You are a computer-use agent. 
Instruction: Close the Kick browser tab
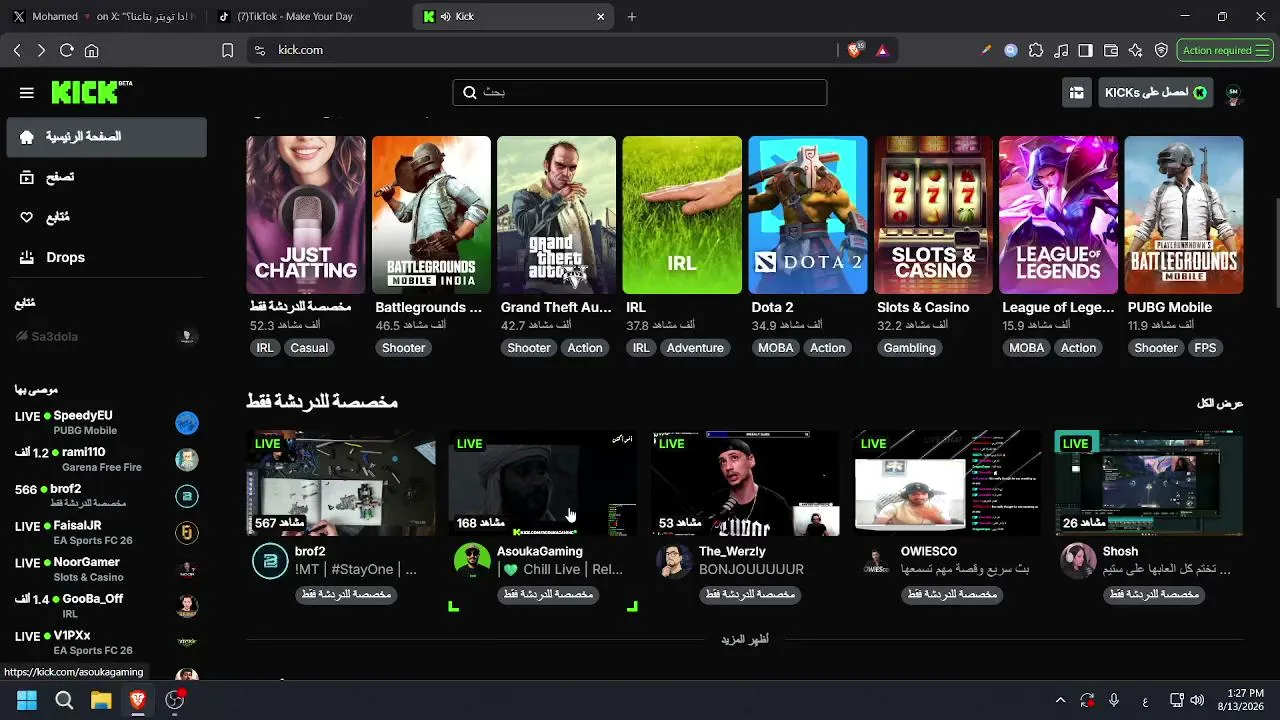pyautogui.click(x=601, y=17)
